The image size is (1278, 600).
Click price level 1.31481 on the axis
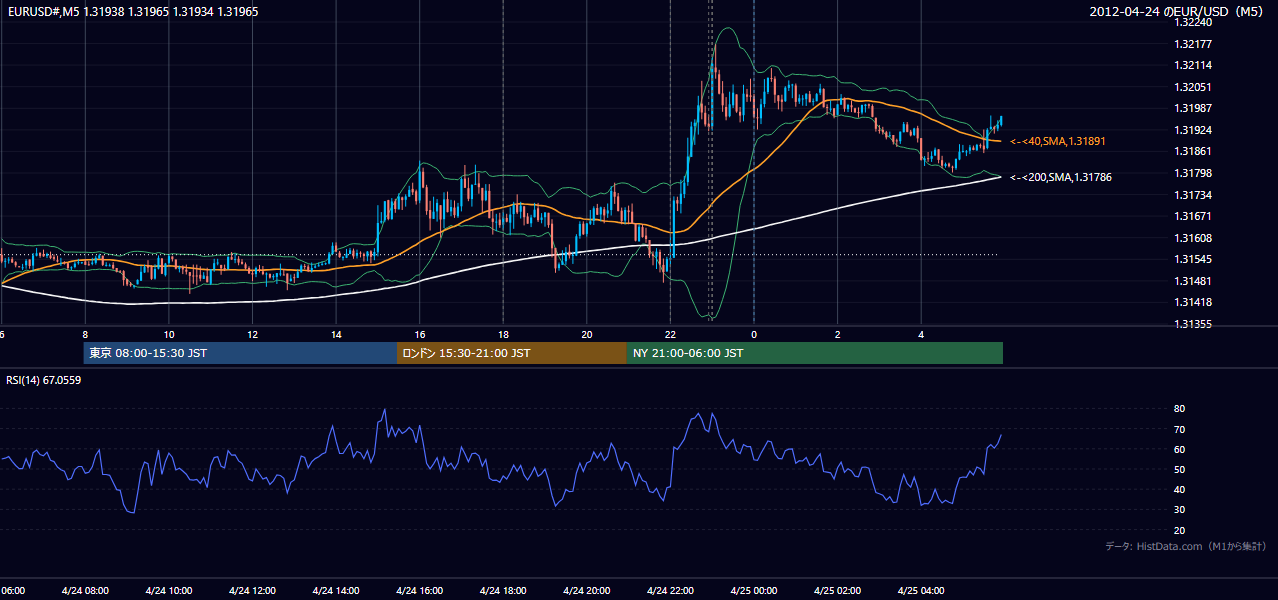click(x=1193, y=281)
